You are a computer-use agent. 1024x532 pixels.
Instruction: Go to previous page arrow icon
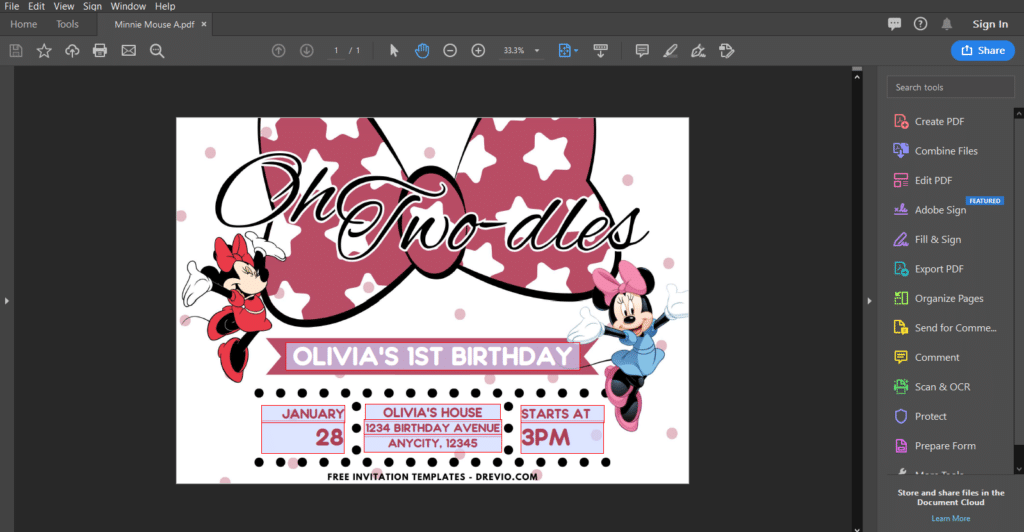(x=278, y=50)
